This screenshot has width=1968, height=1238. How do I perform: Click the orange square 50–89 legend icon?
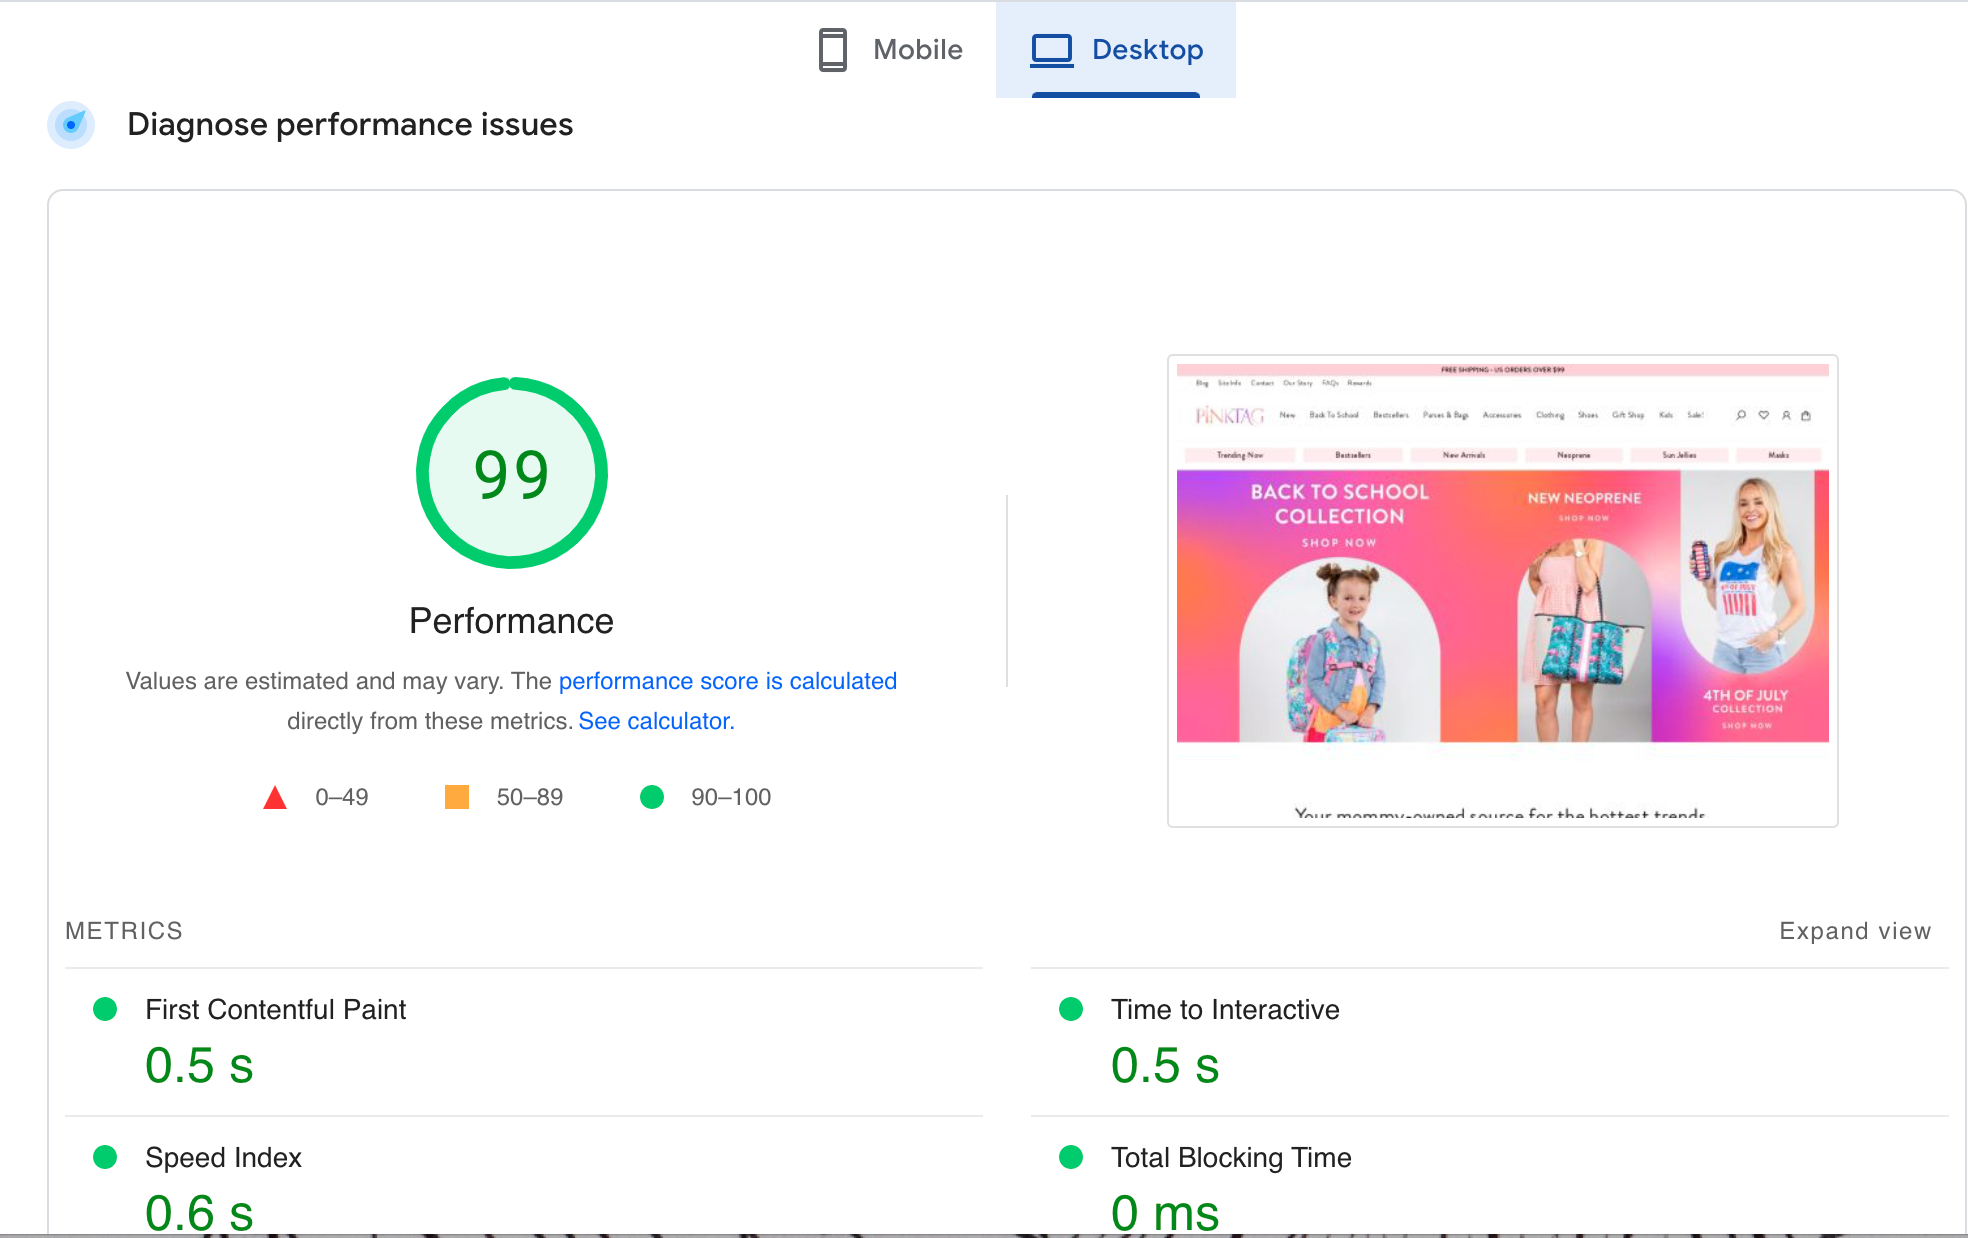click(x=457, y=797)
